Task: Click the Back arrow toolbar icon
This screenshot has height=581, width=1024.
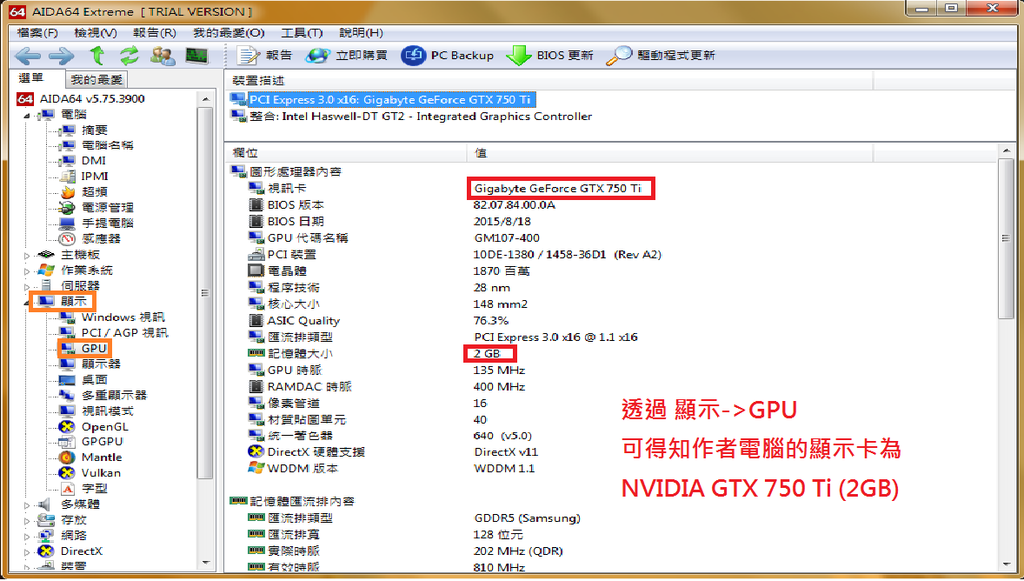Action: click(27, 56)
